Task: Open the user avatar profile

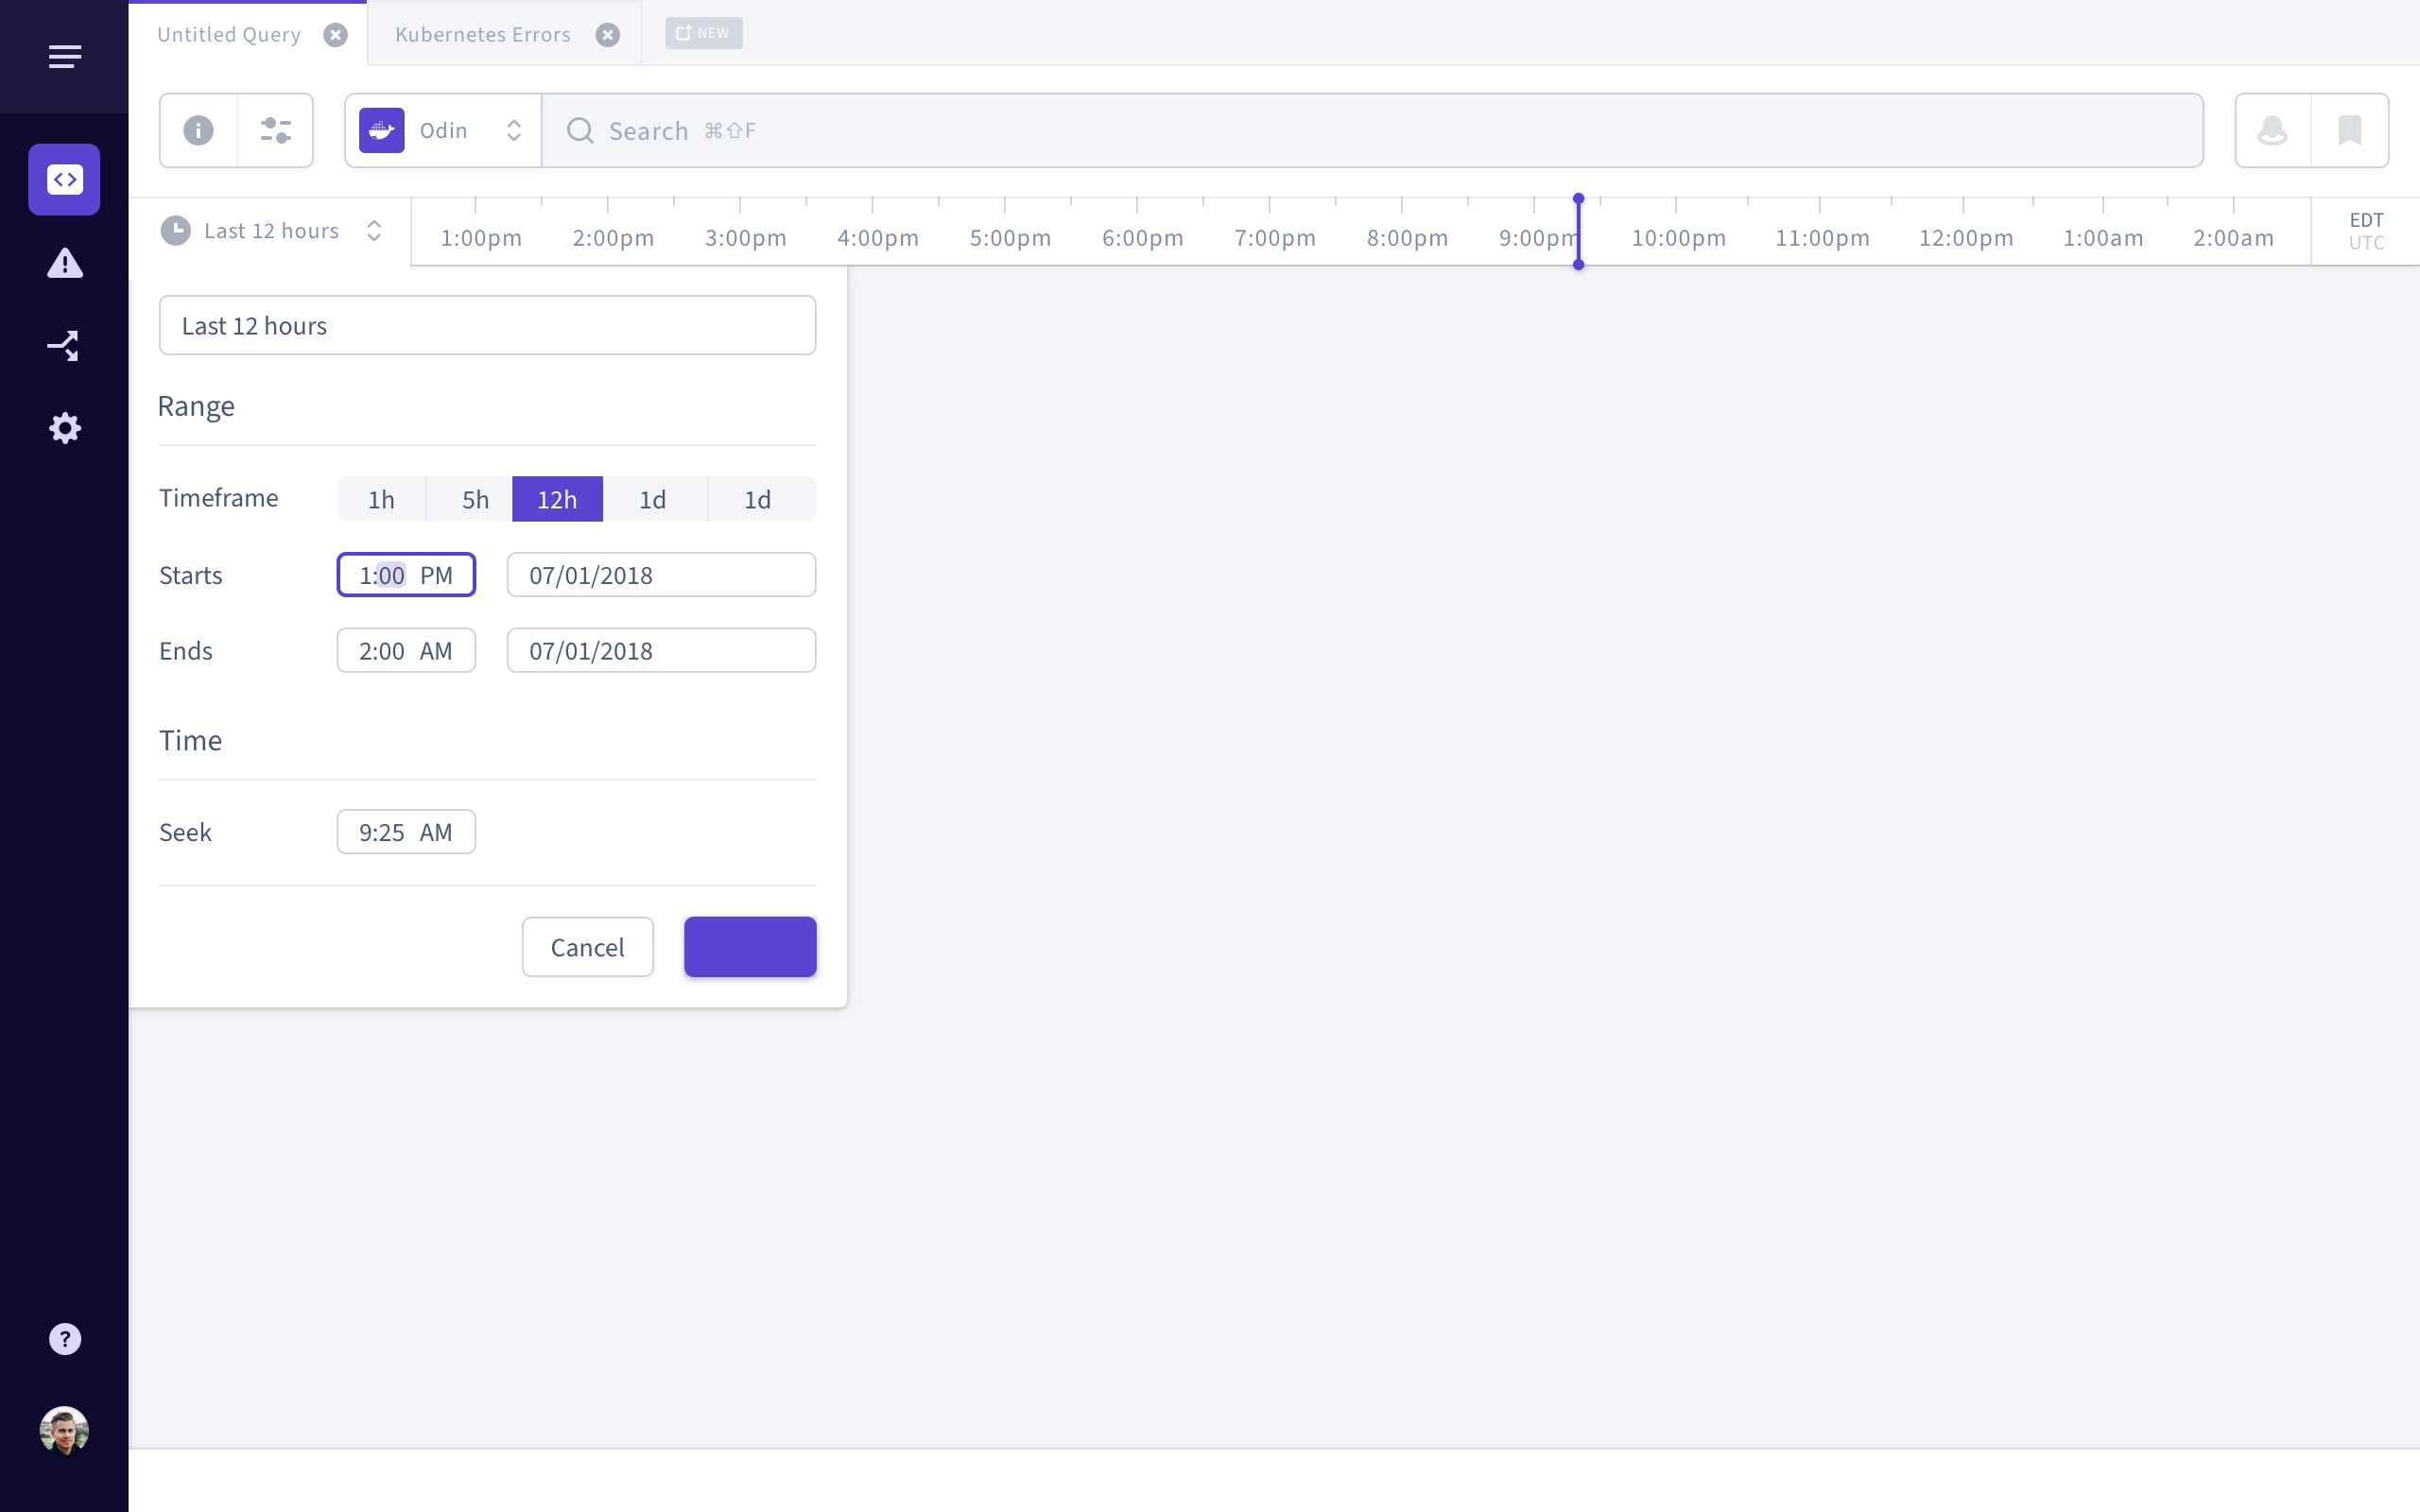Action: tap(65, 1430)
